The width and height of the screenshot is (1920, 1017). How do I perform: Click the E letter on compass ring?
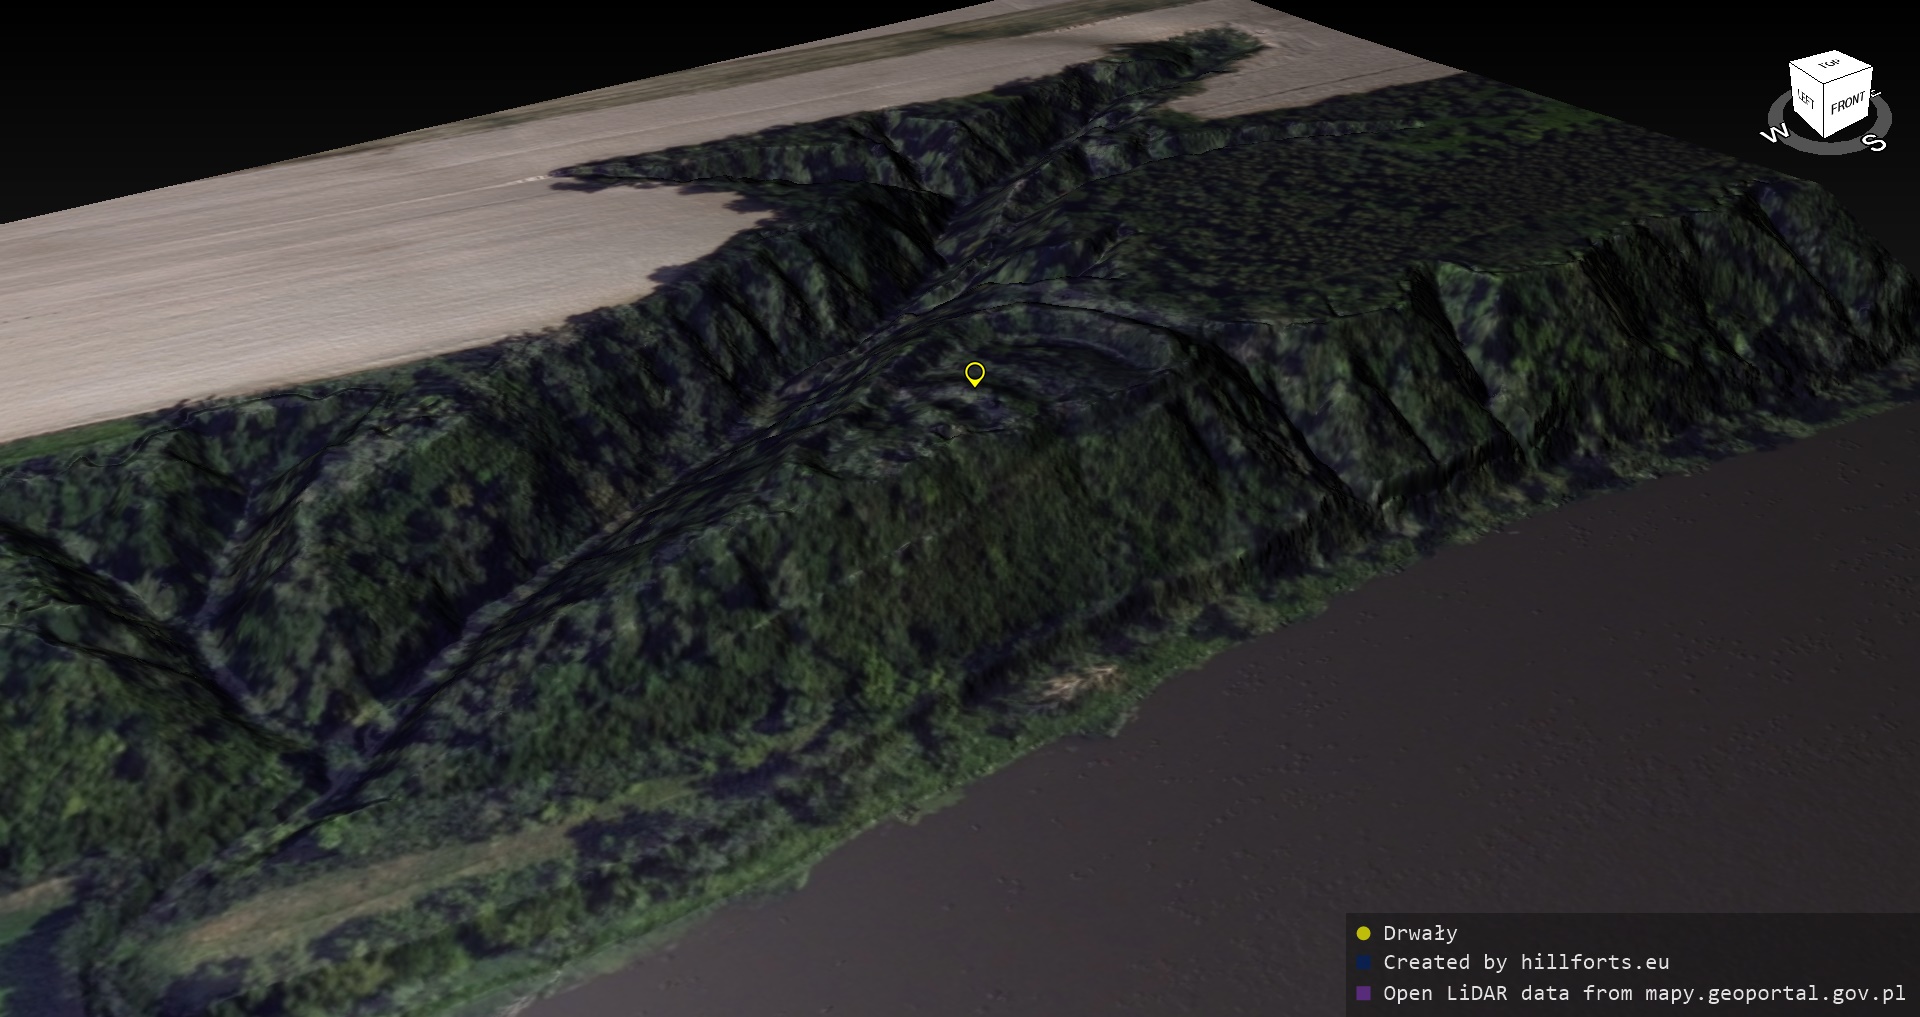(1875, 95)
